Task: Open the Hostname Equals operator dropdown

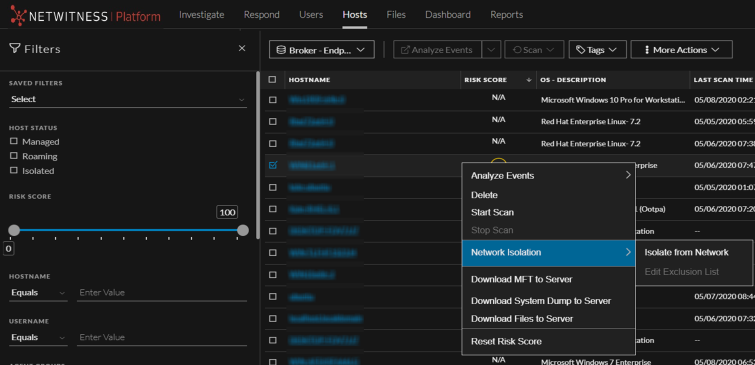Action: coord(38,293)
